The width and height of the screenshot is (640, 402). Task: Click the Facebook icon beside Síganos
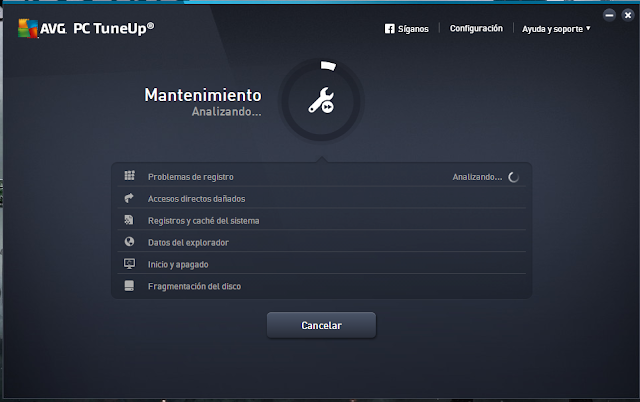click(x=389, y=29)
